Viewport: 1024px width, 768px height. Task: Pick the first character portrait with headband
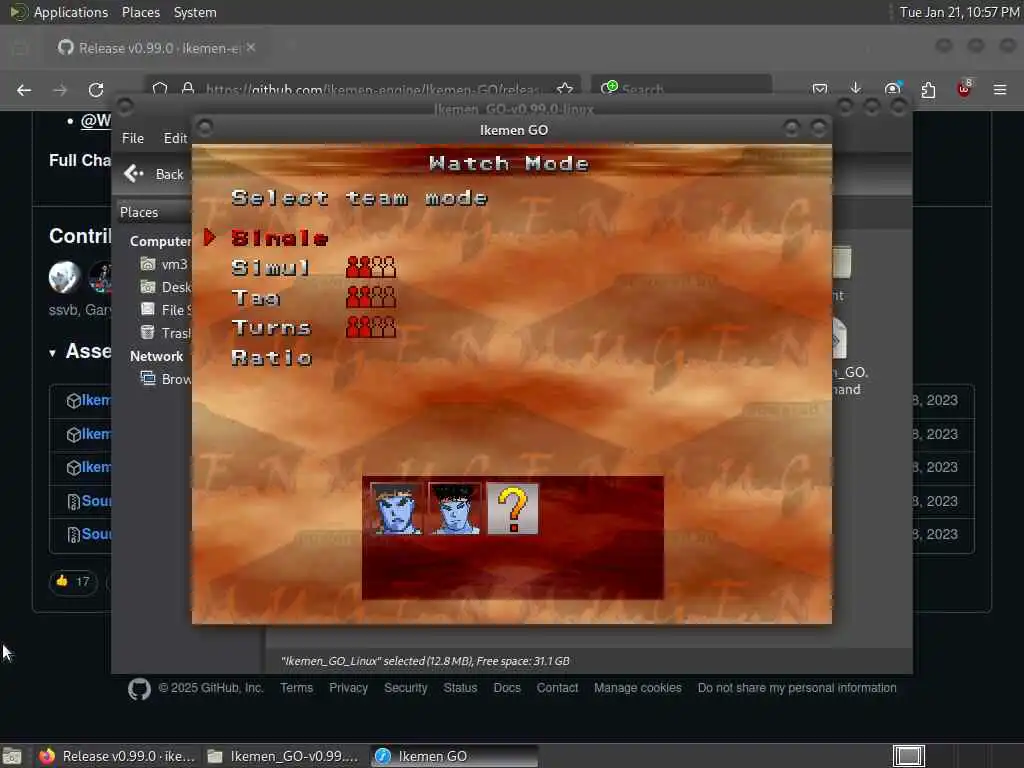pos(396,509)
